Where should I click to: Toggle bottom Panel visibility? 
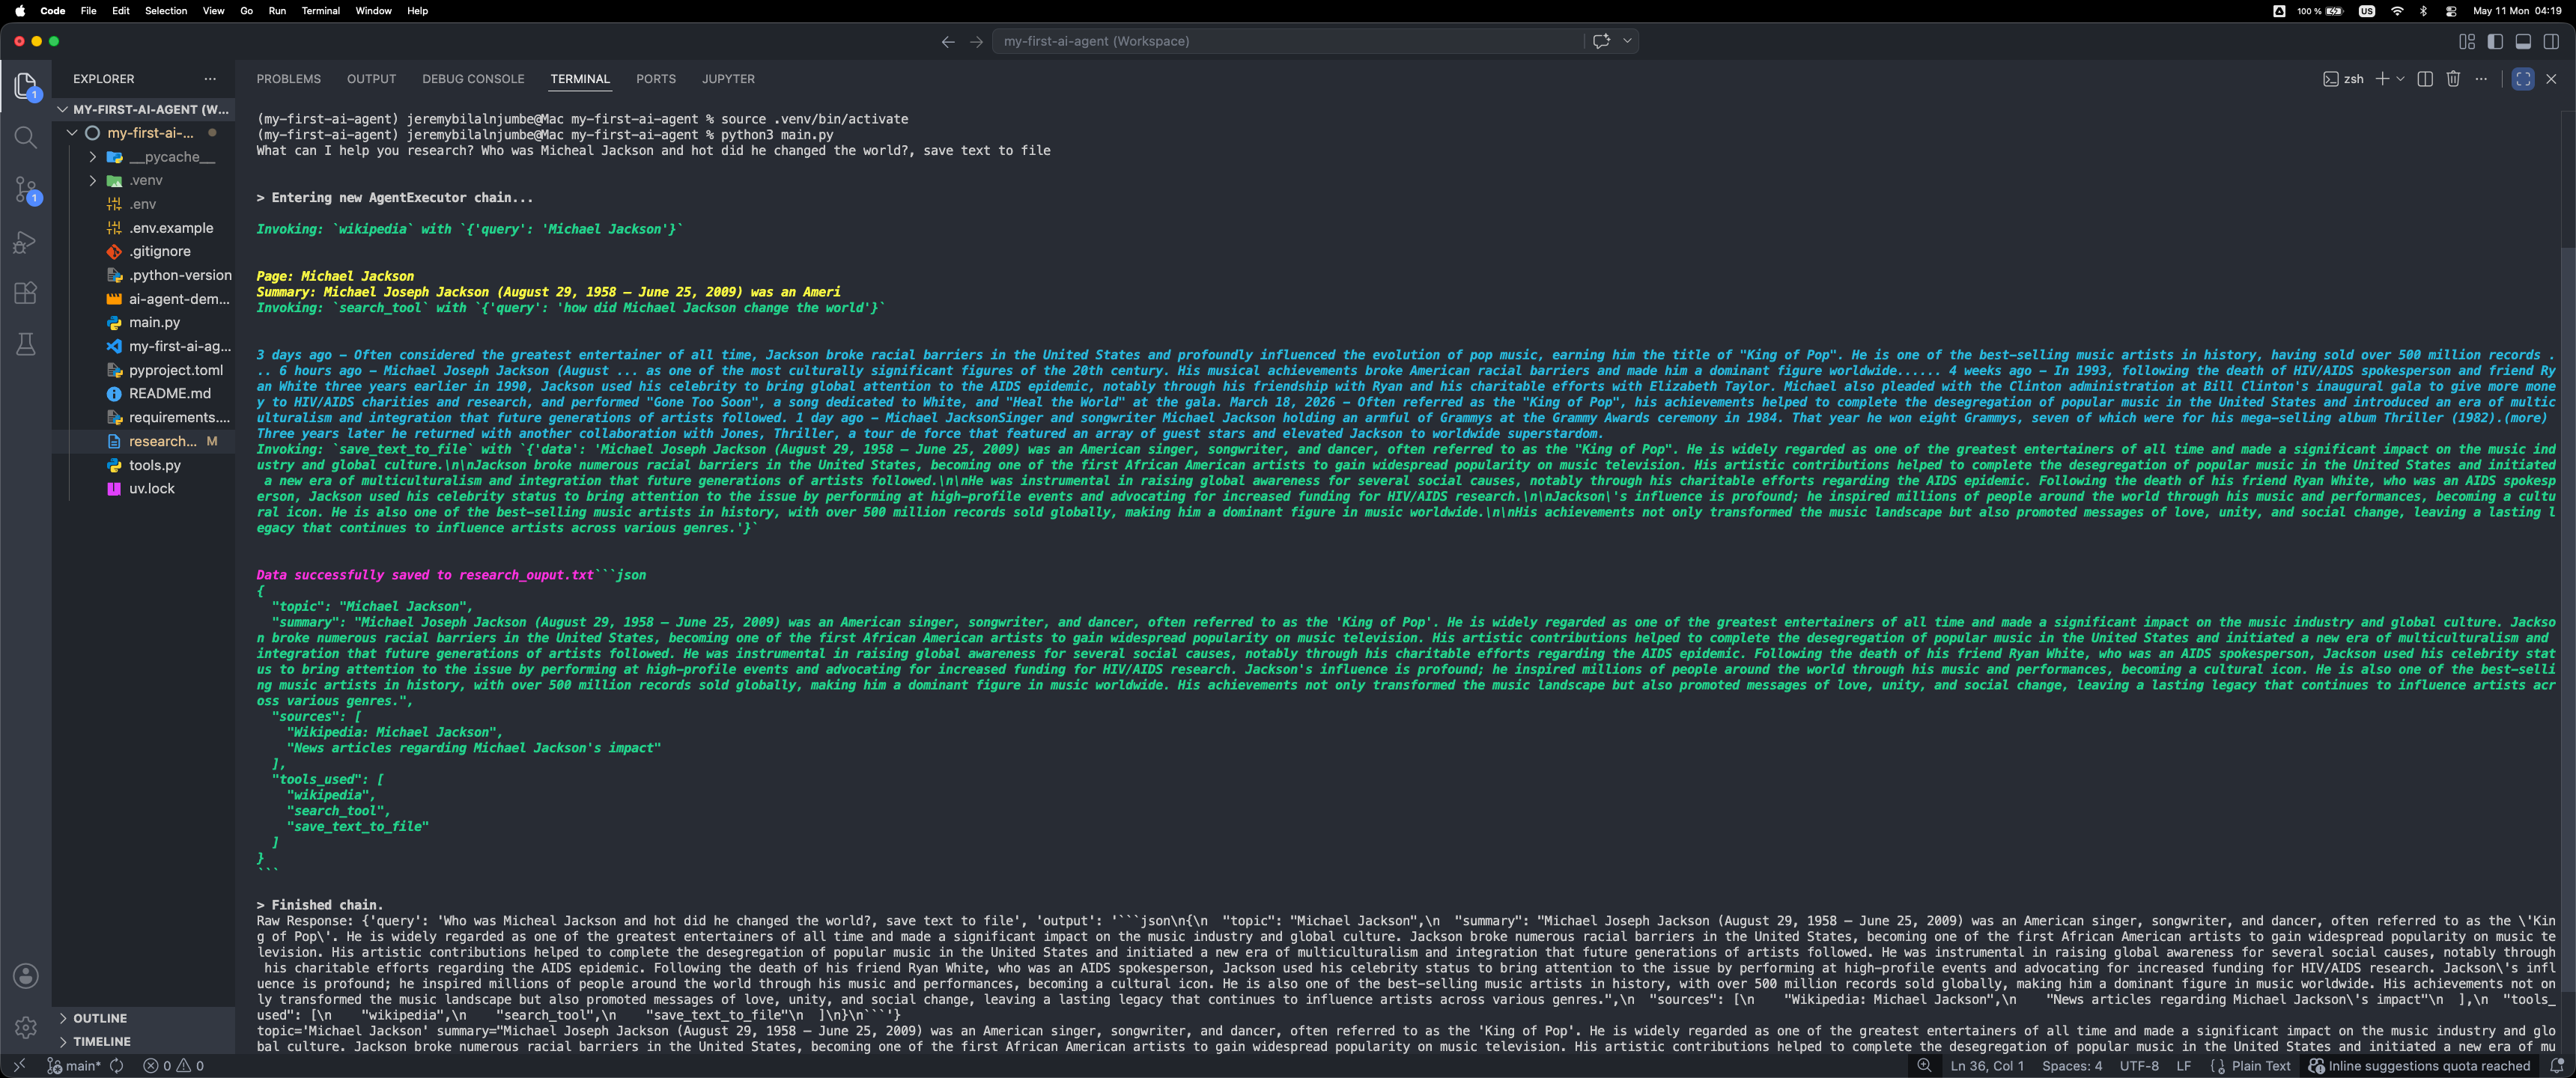pos(2523,41)
